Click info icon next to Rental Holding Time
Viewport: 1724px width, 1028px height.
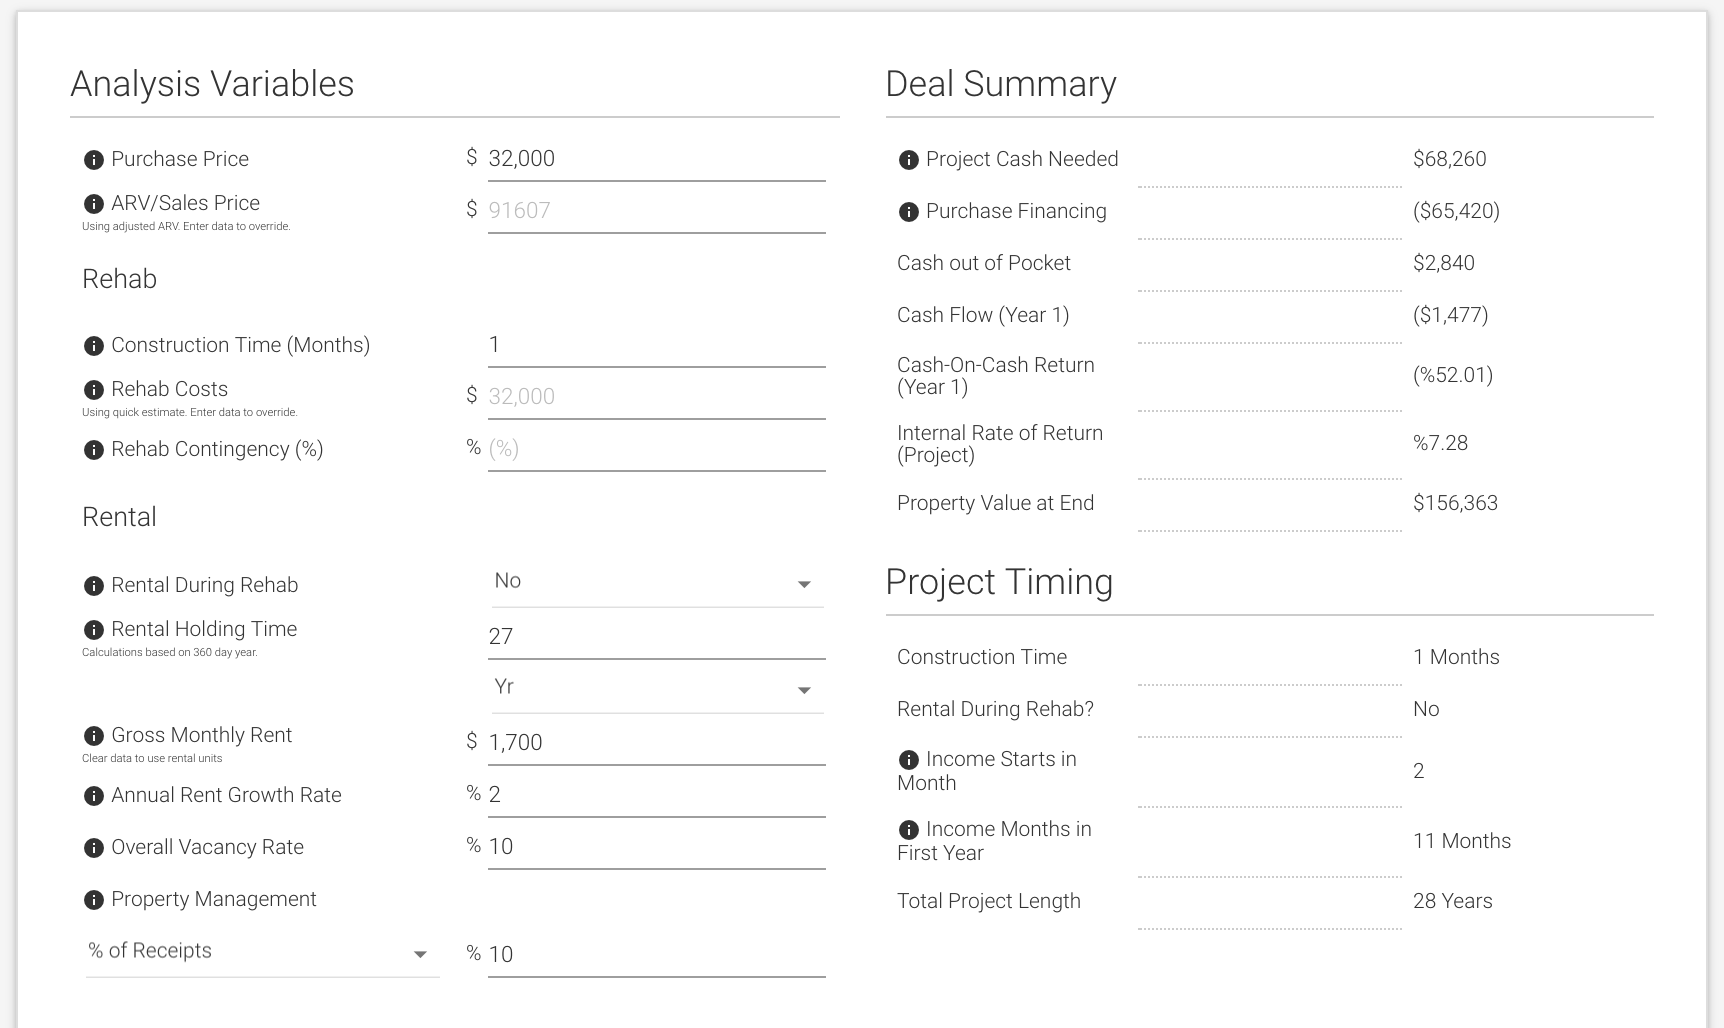pyautogui.click(x=94, y=630)
